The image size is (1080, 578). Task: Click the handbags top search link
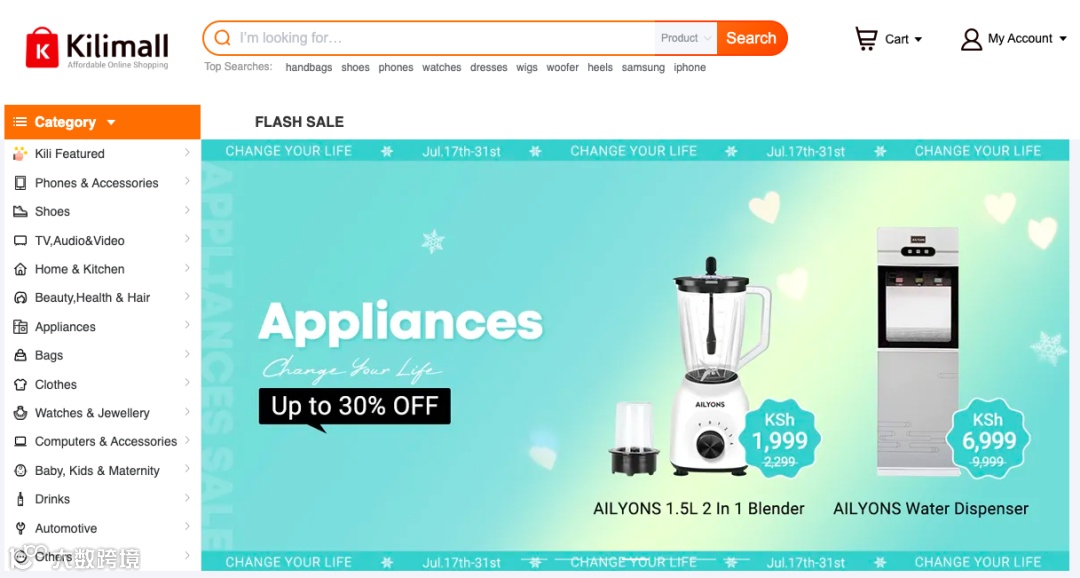(x=309, y=68)
